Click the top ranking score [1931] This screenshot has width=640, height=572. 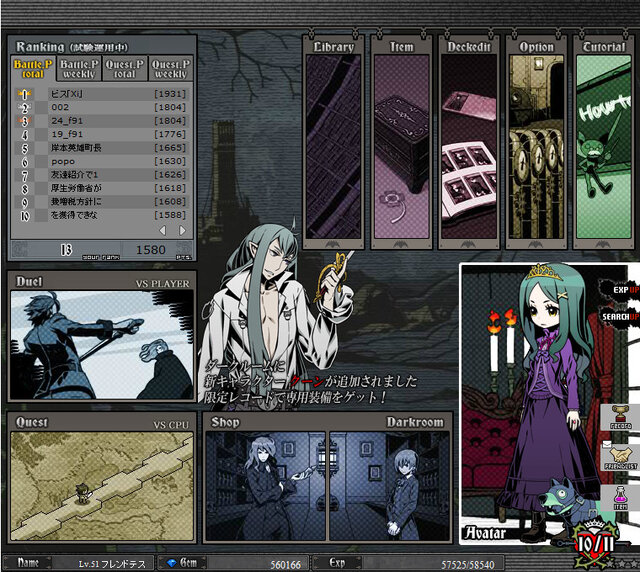(170, 94)
